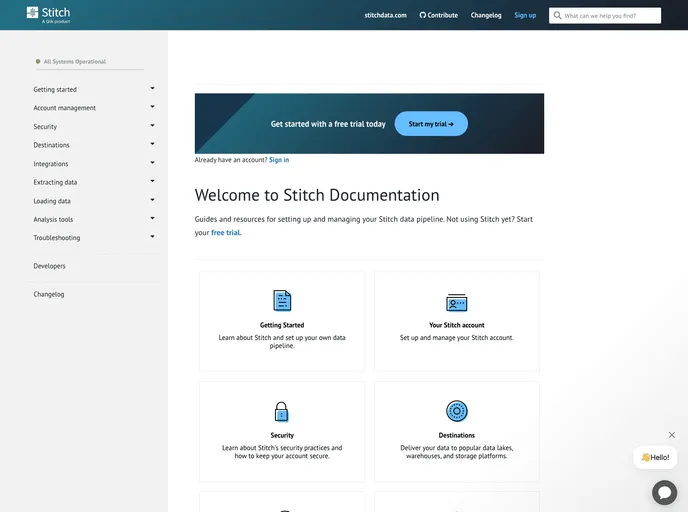
Task: Expand the Analysis tools arrow
Action: [x=152, y=218]
